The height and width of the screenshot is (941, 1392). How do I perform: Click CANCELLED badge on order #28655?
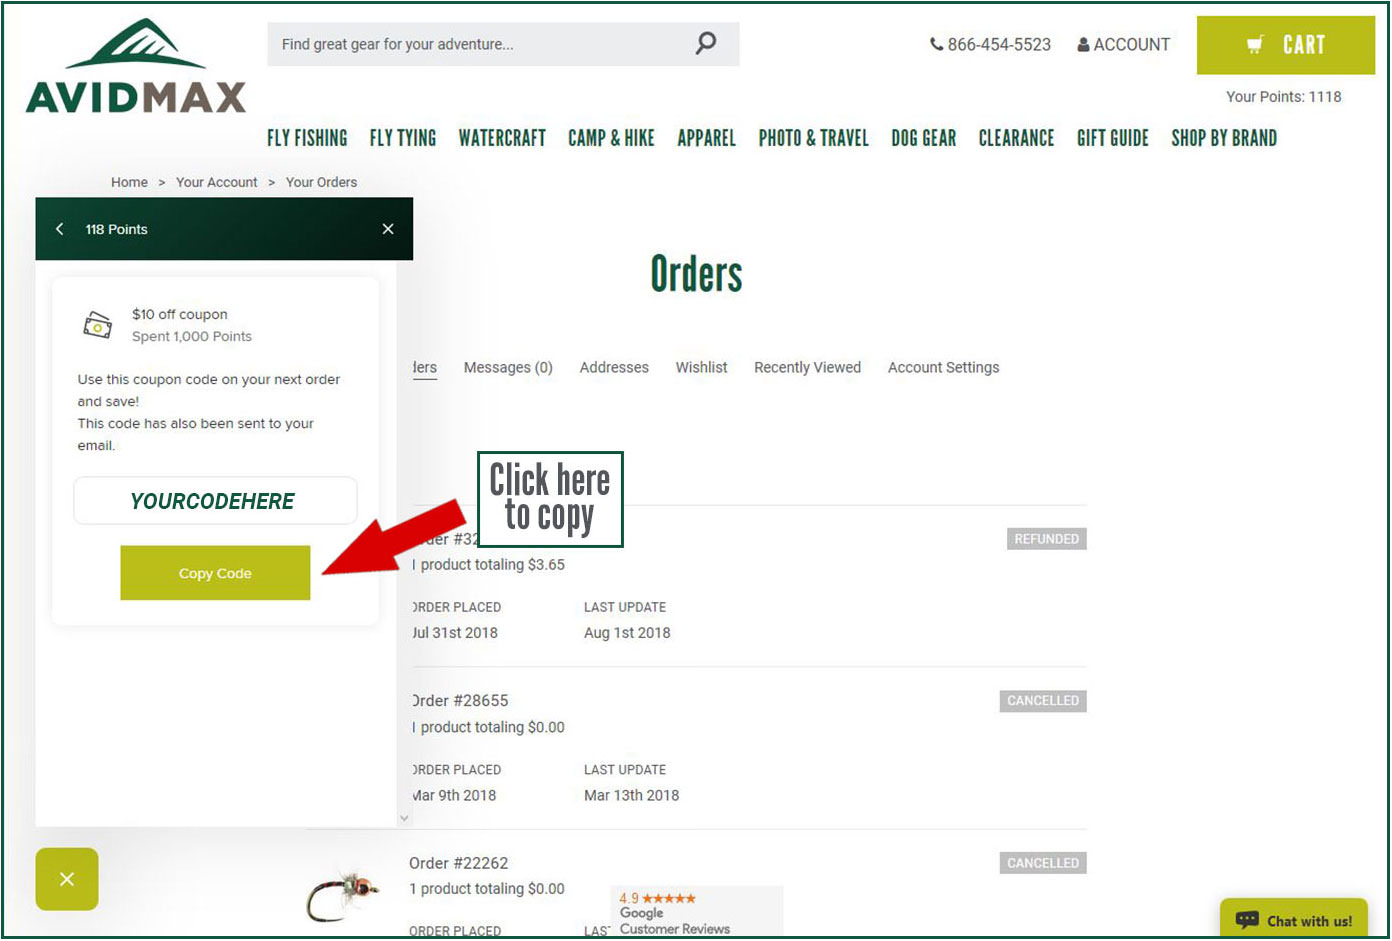1043,701
